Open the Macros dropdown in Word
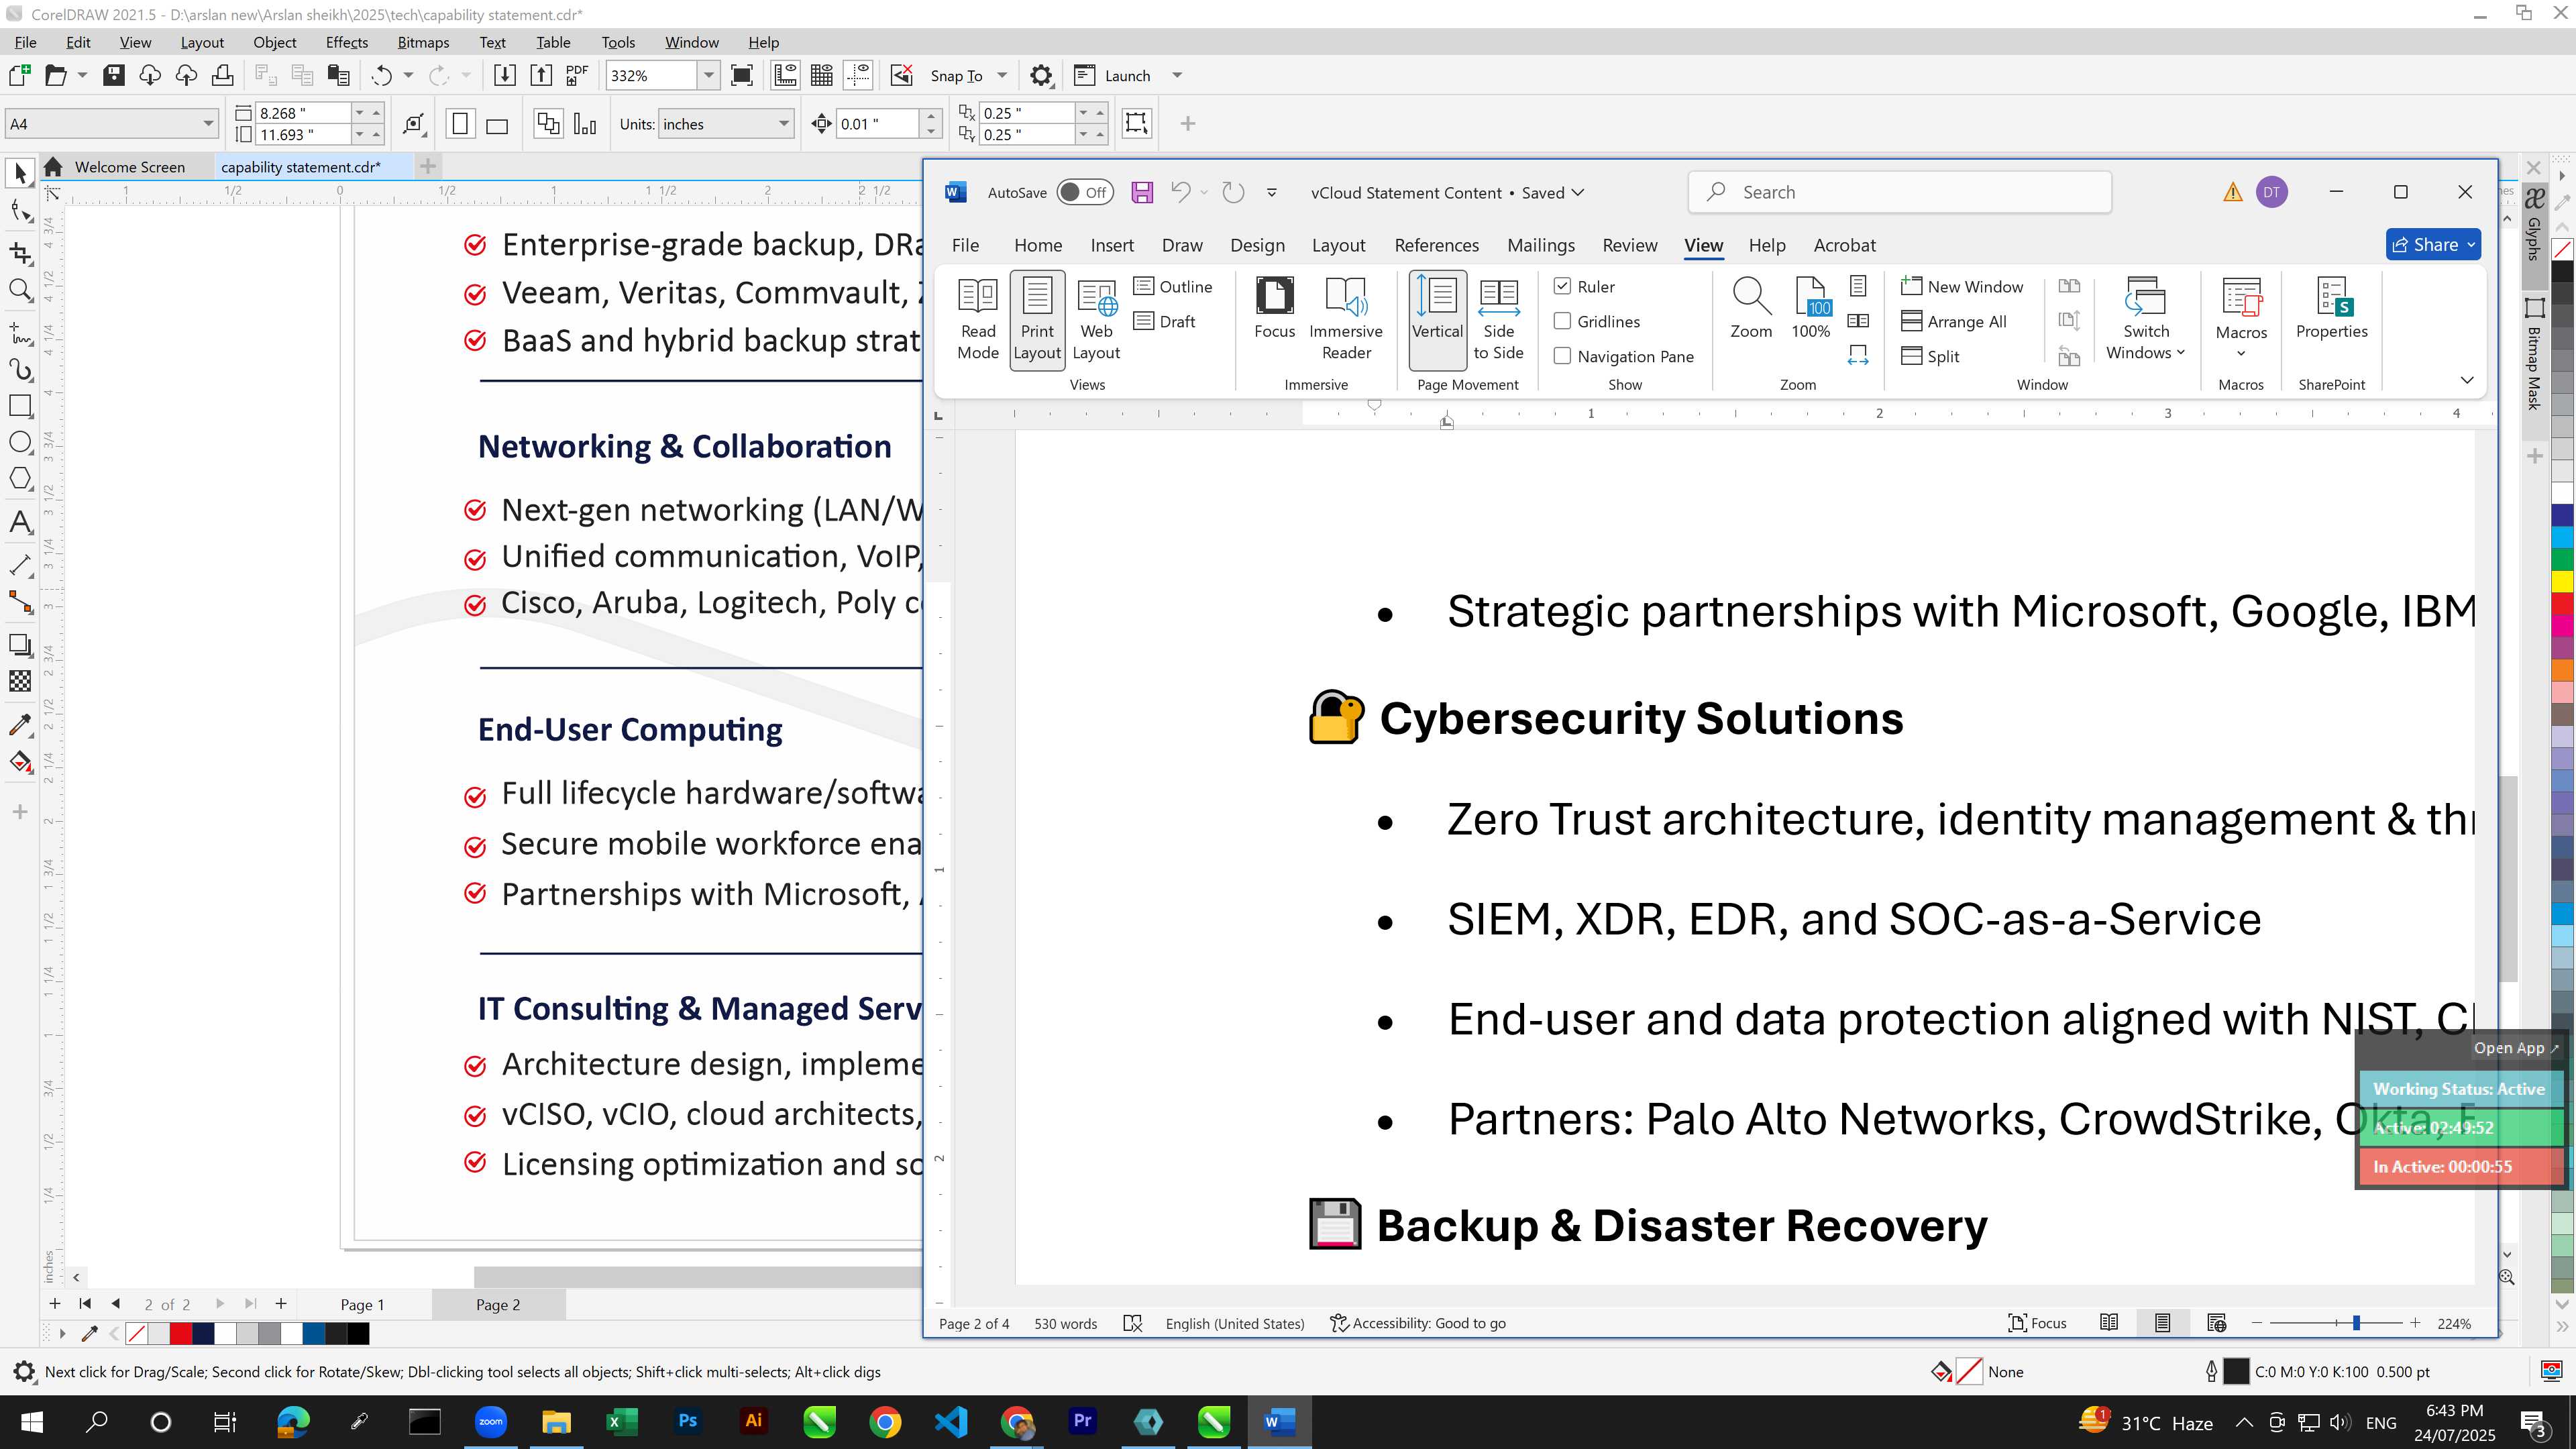Screen dimensions: 2576x1449 (2241, 319)
